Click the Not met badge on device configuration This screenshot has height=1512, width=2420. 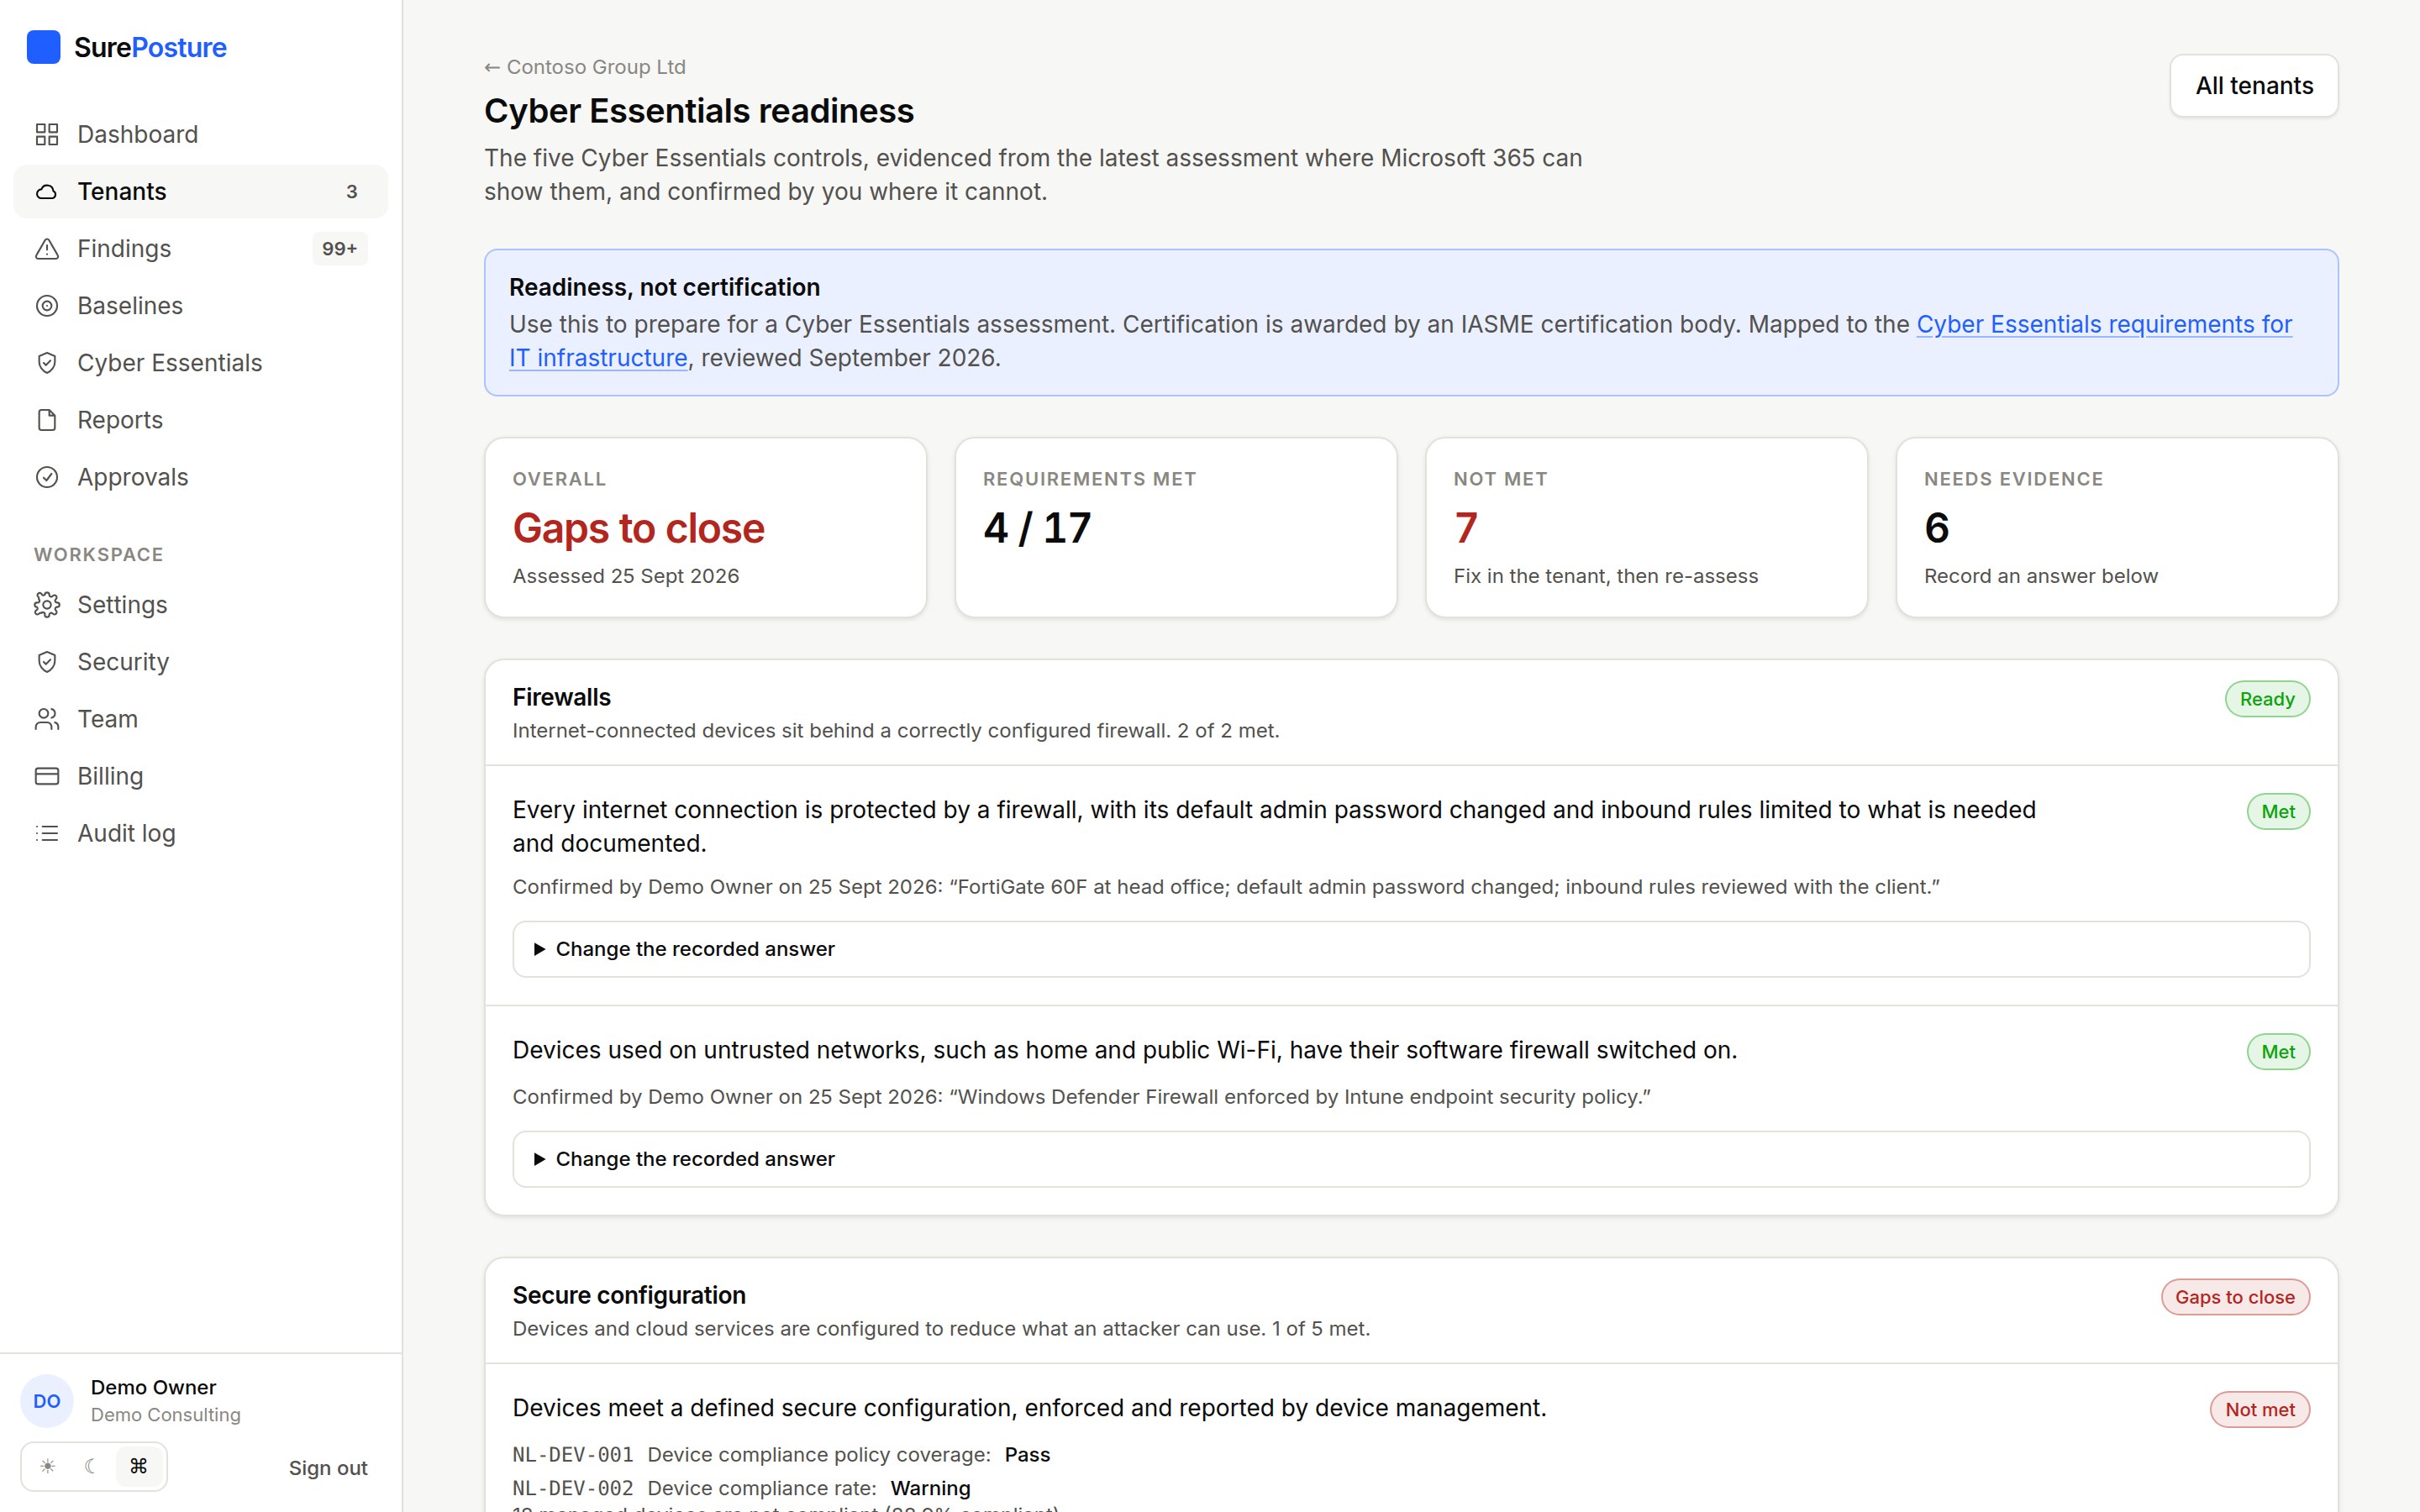[x=2260, y=1409]
